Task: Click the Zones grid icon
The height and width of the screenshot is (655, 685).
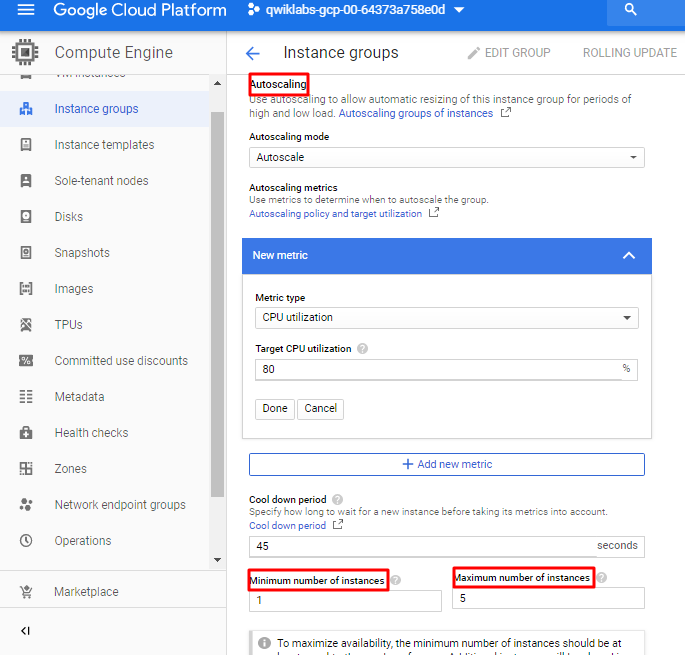Action: (26, 468)
